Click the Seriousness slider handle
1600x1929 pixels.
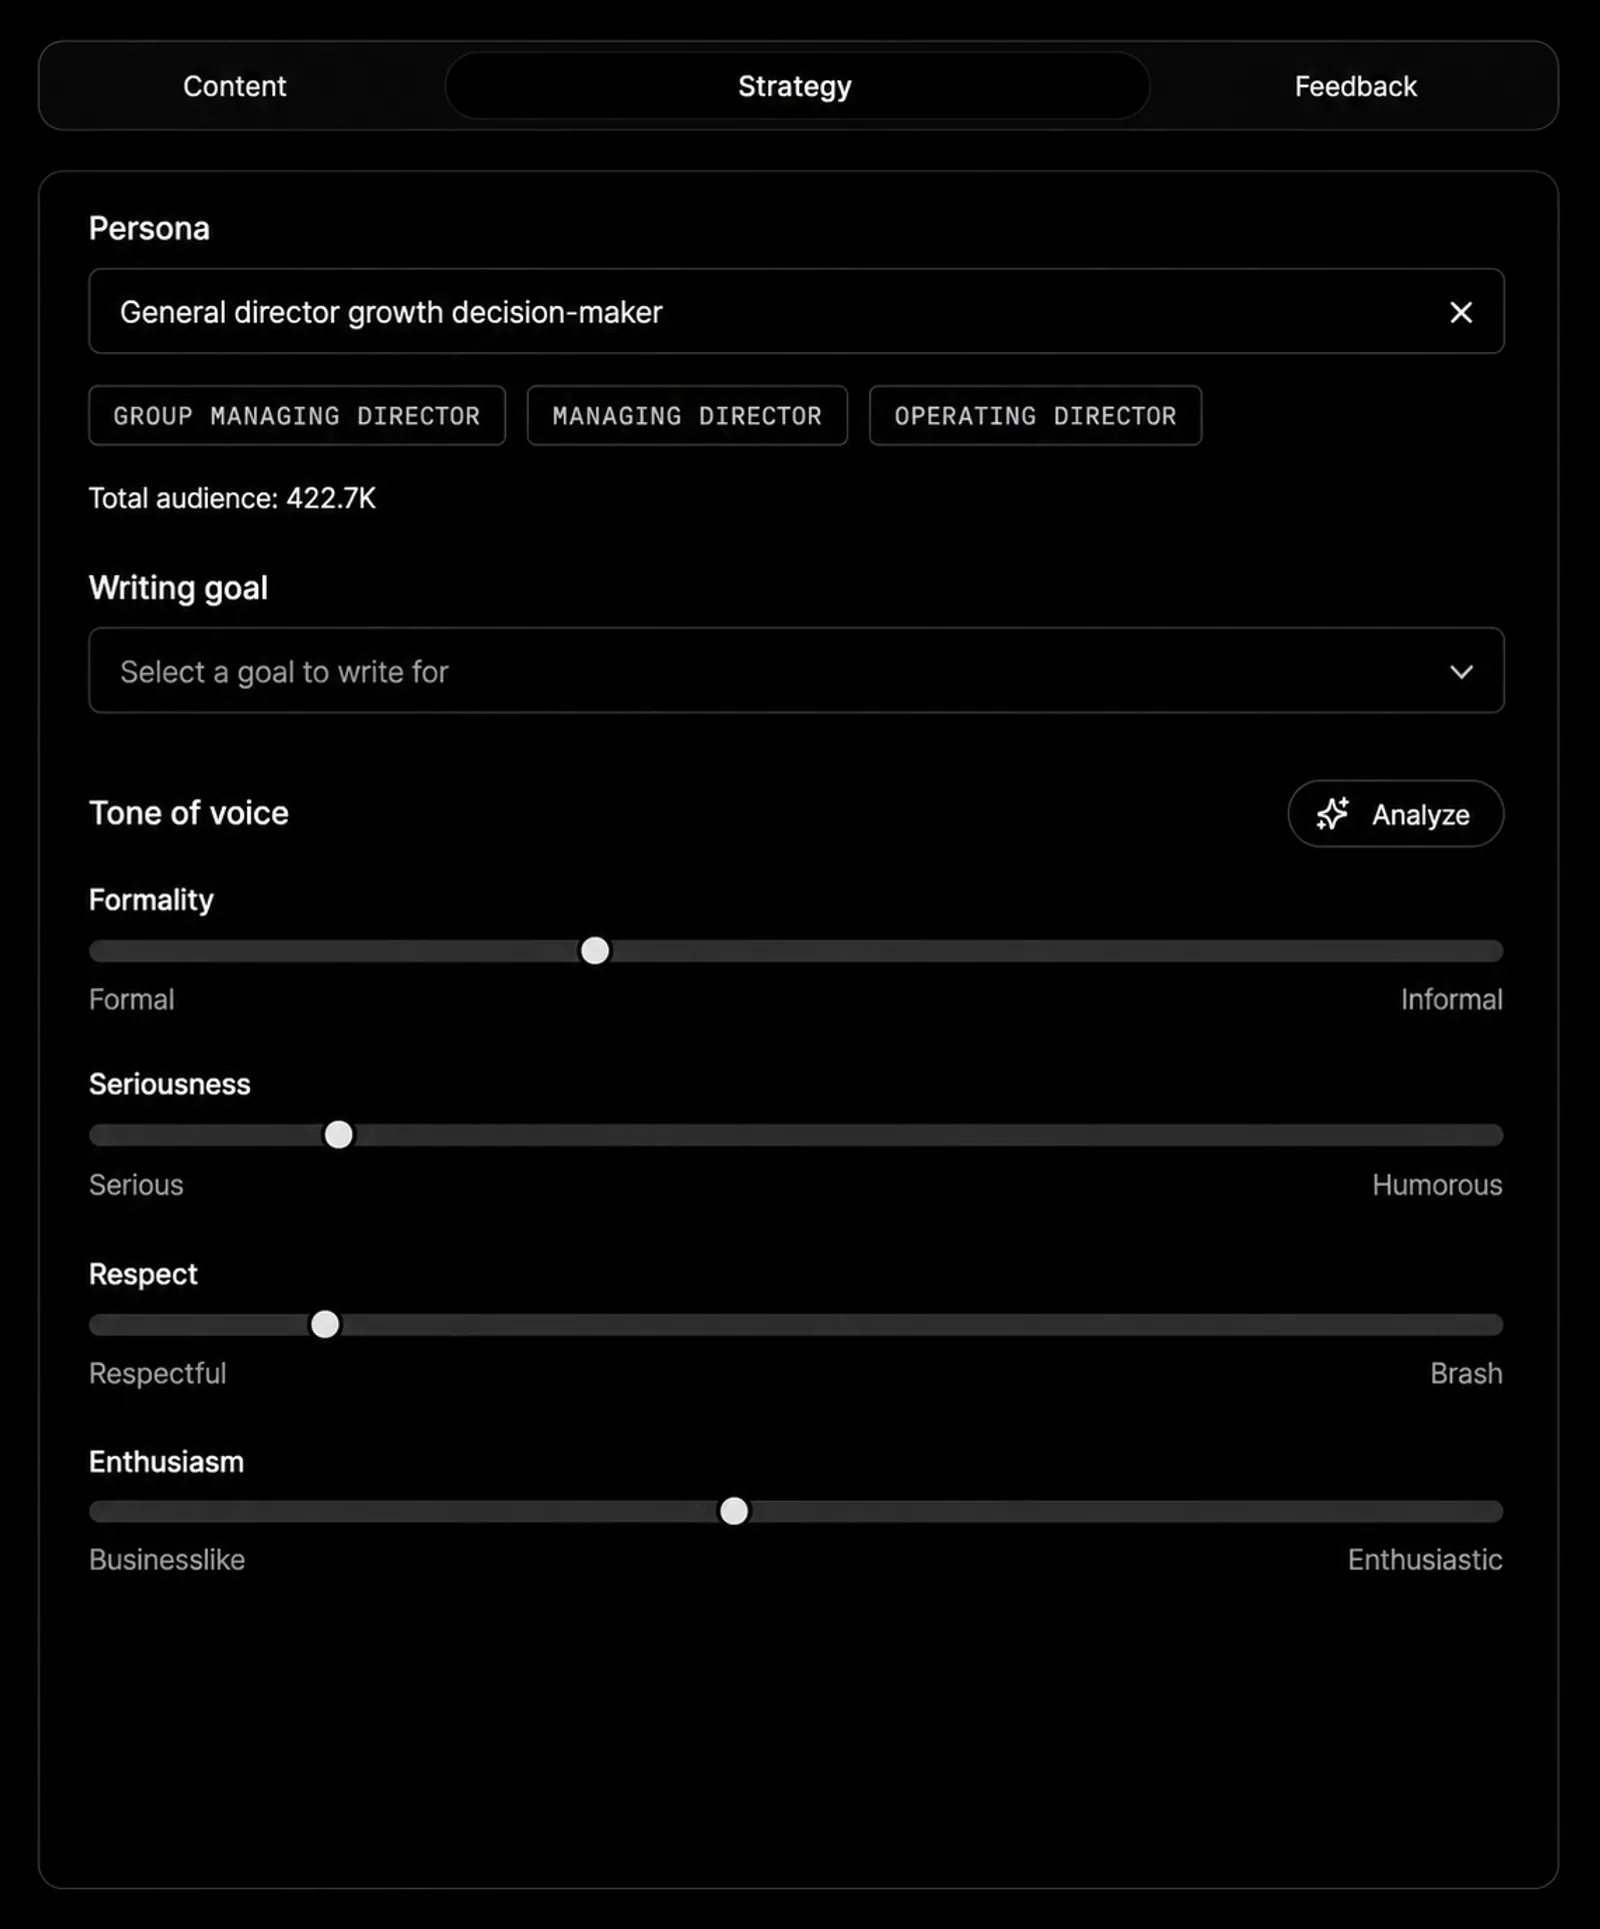(339, 1135)
